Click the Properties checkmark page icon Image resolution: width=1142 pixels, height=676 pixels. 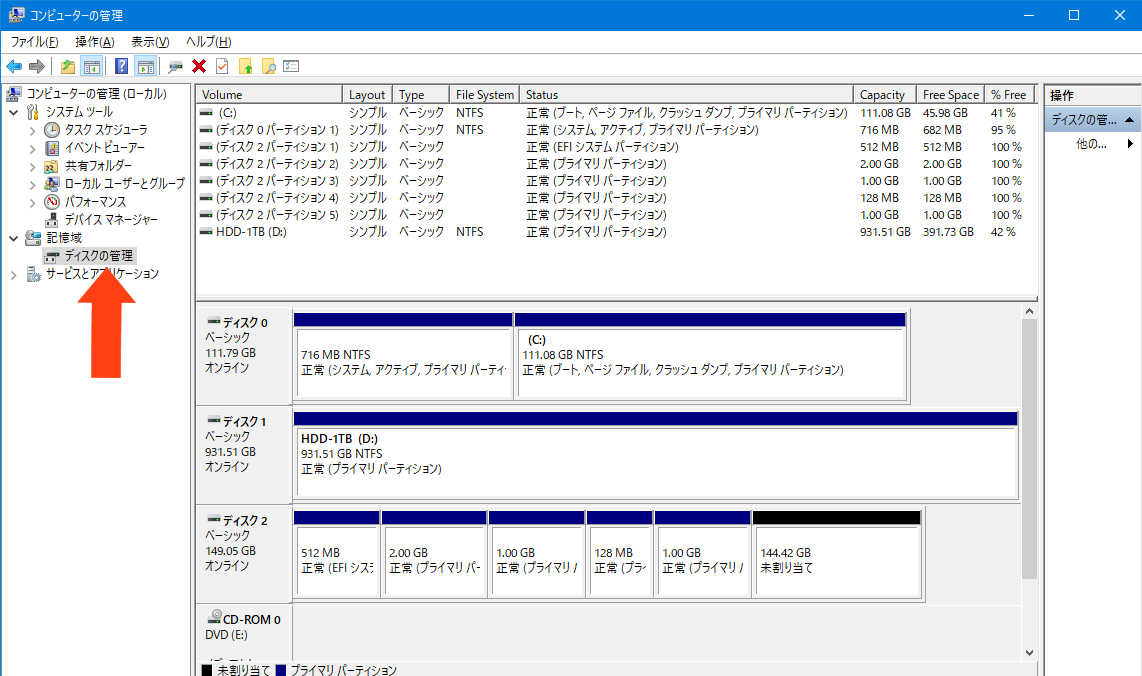222,67
